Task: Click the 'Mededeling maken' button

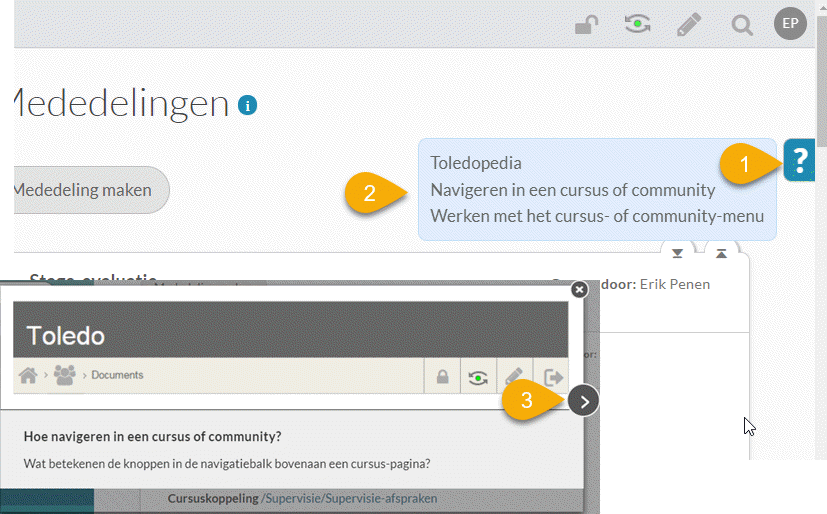Action: (x=90, y=190)
